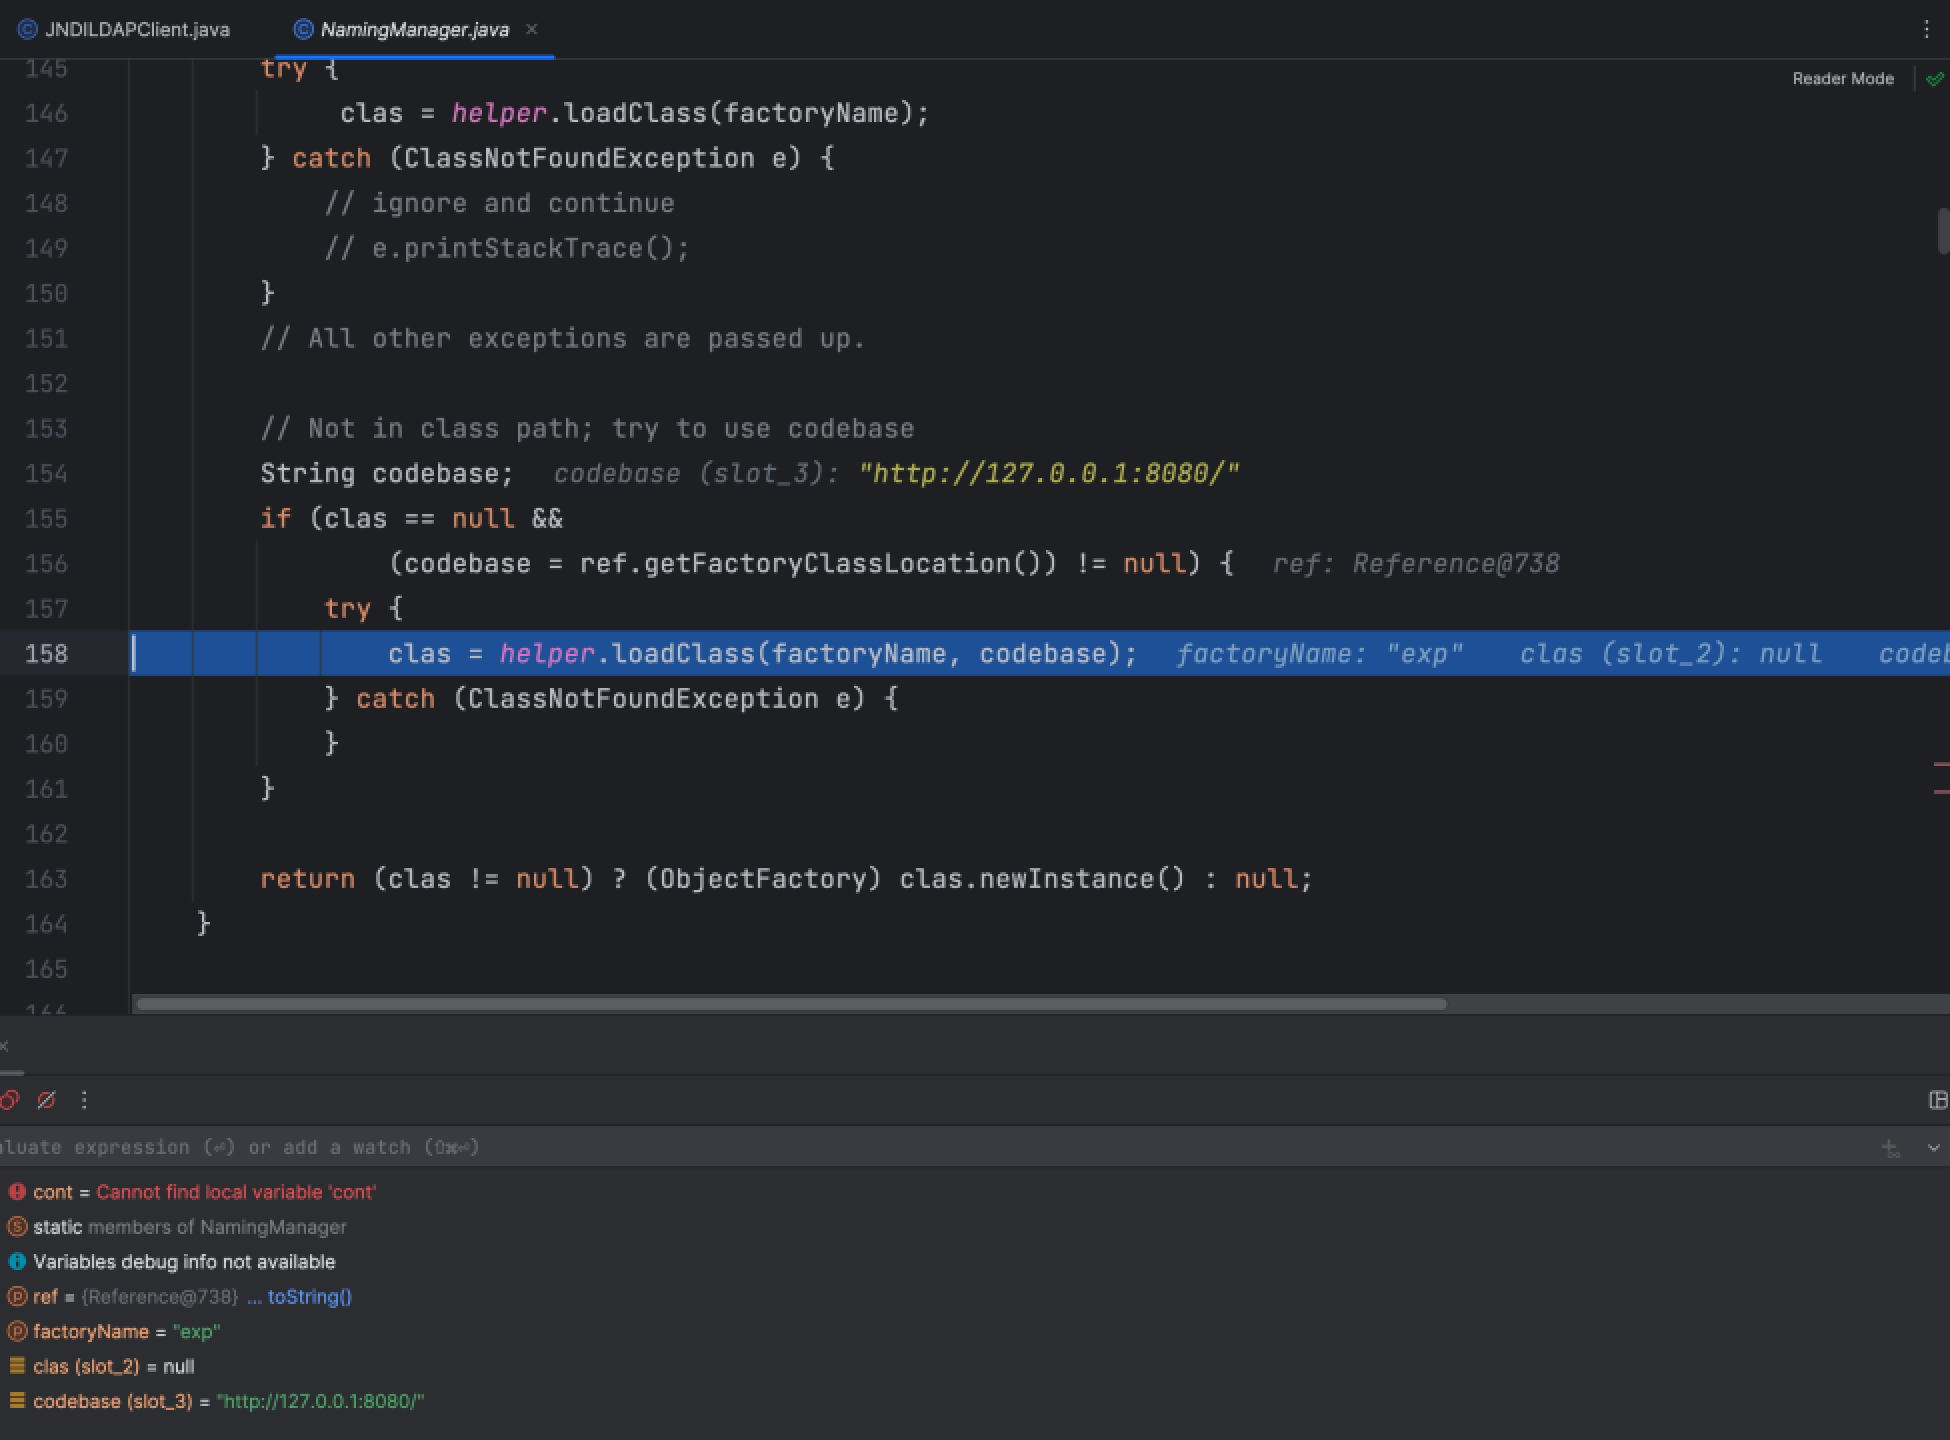The width and height of the screenshot is (1950, 1440).
Task: Click the toString() link for ref
Action: (309, 1297)
